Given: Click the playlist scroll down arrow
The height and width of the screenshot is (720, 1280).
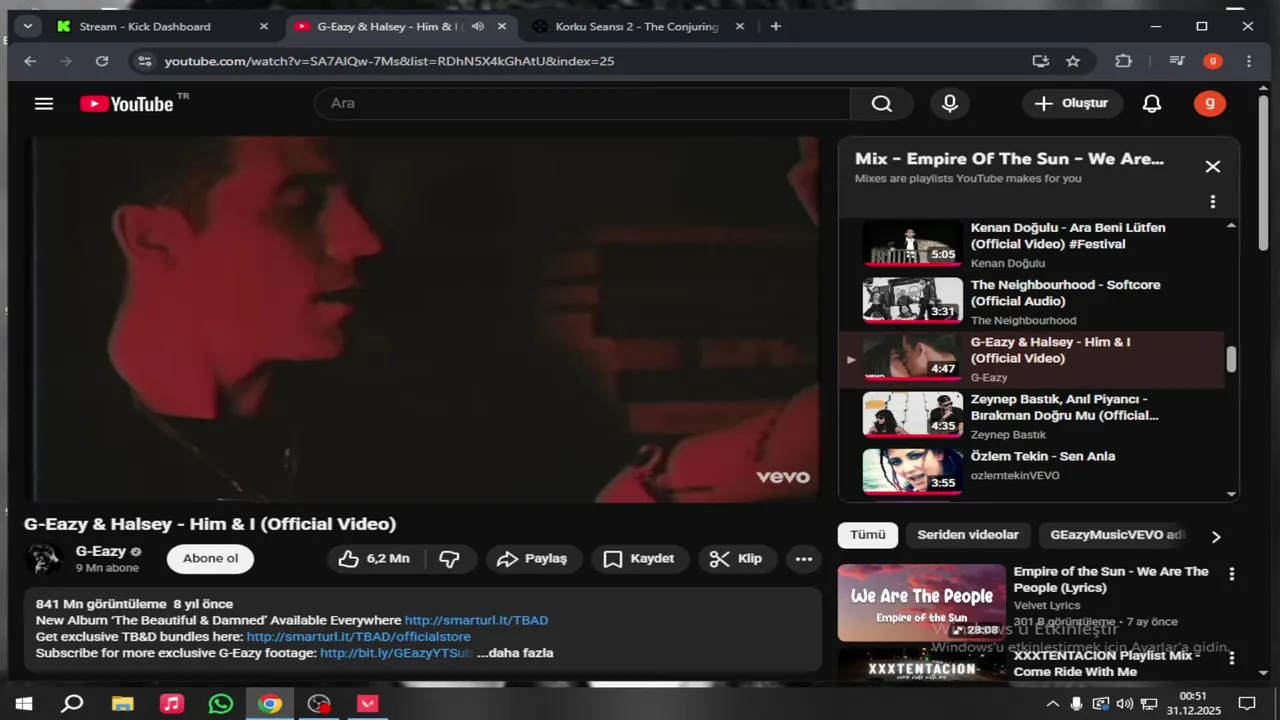Looking at the screenshot, I should 1231,494.
